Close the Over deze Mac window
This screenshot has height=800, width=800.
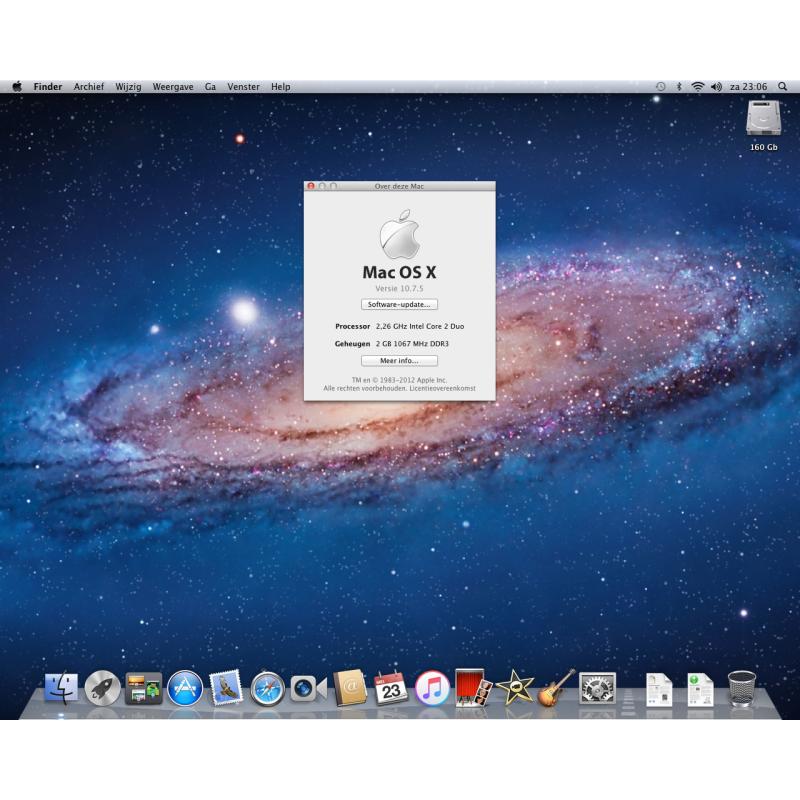click(x=311, y=186)
